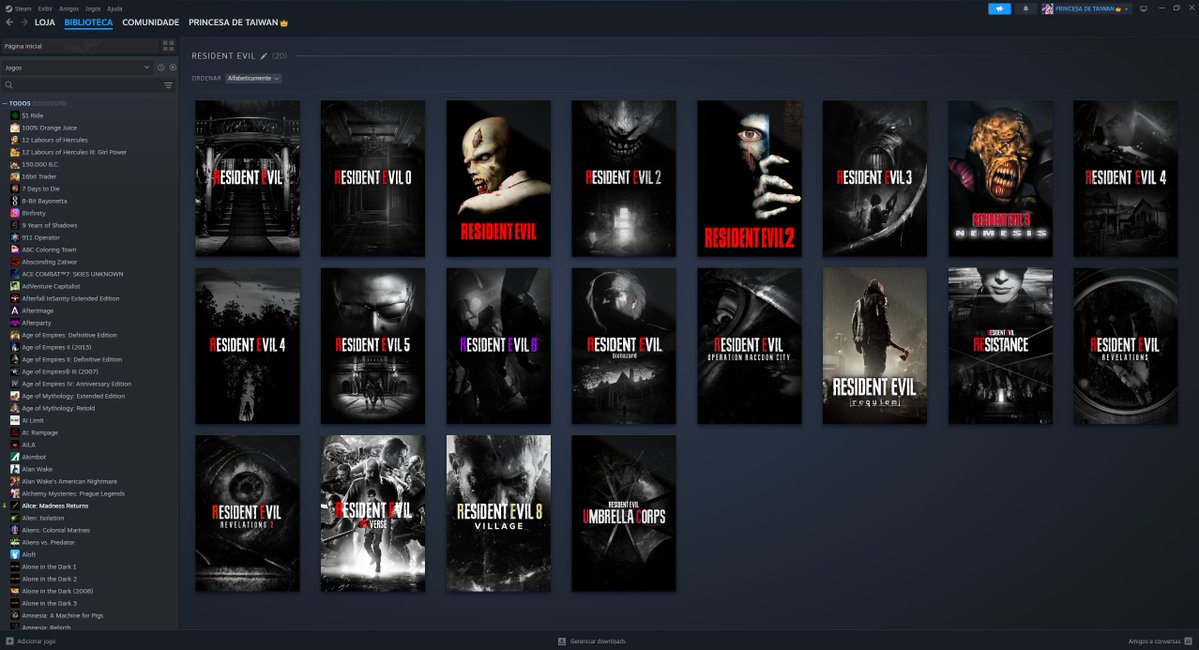This screenshot has width=1199, height=650.
Task: Select the BIBLIOTECA tab
Action: (x=89, y=22)
